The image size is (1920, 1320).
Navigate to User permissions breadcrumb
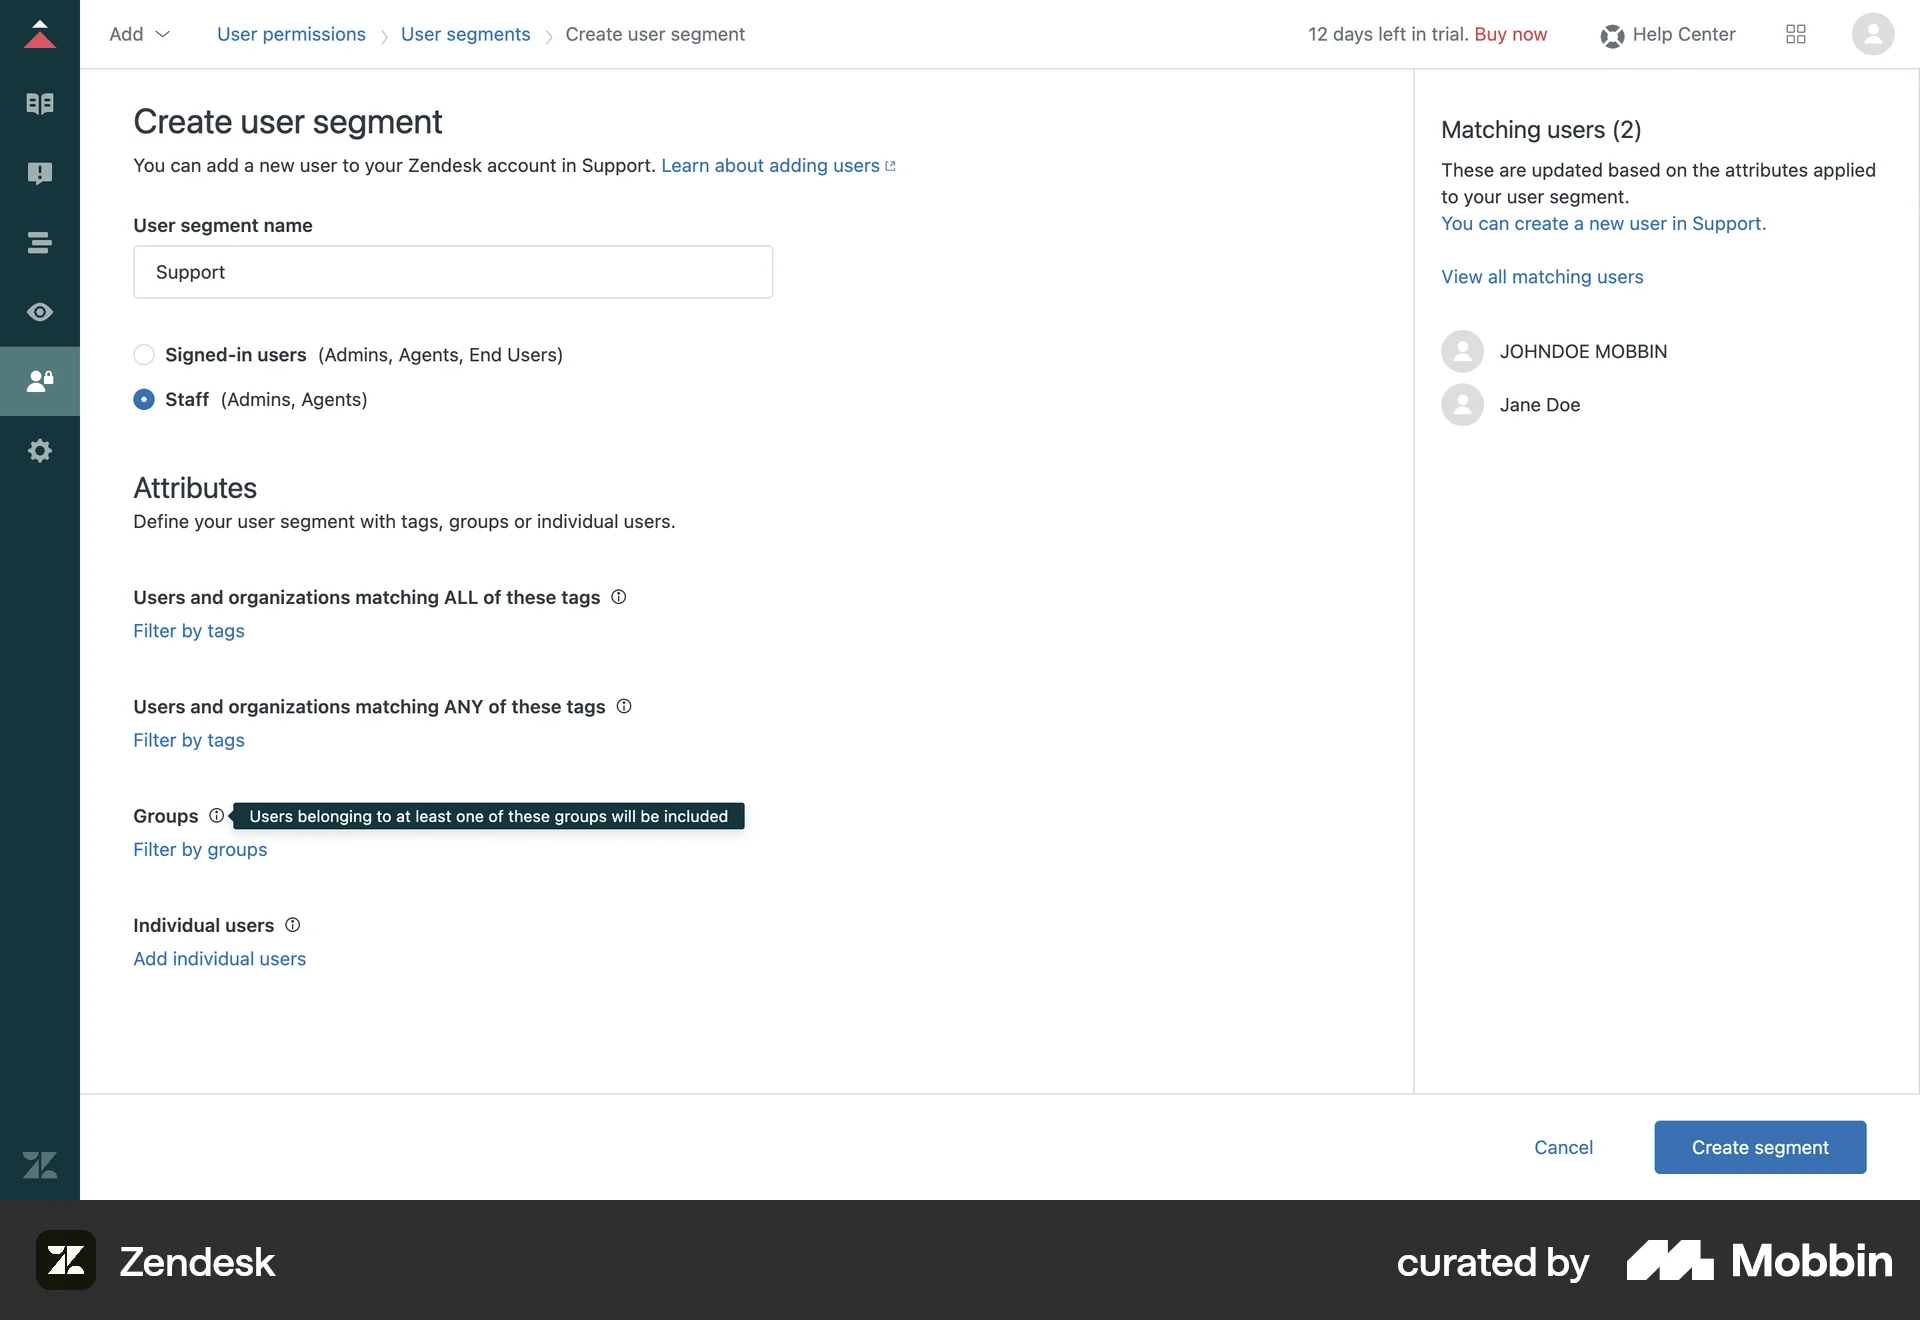click(x=292, y=34)
